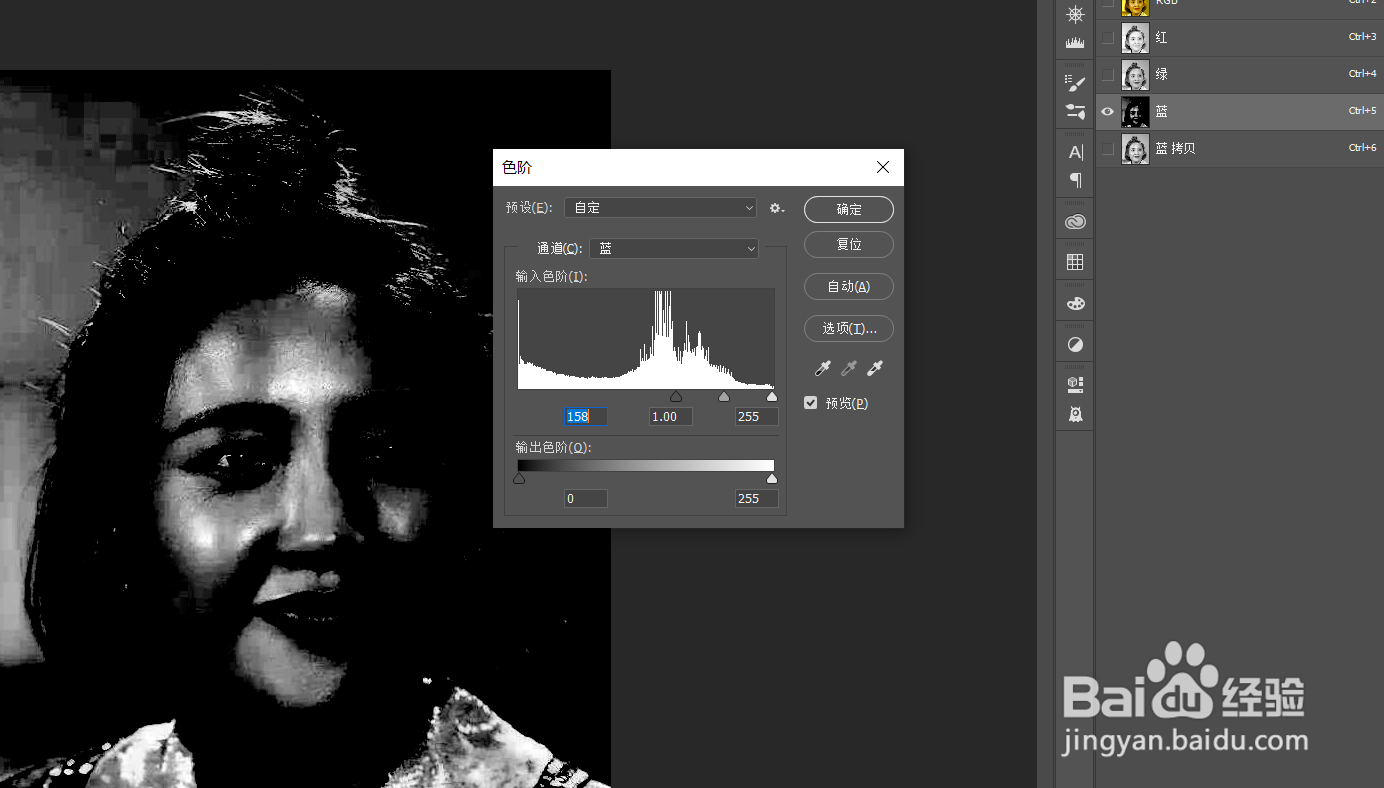Open the Navigator panel wheel icon
This screenshot has height=788, width=1384.
(x=1075, y=14)
